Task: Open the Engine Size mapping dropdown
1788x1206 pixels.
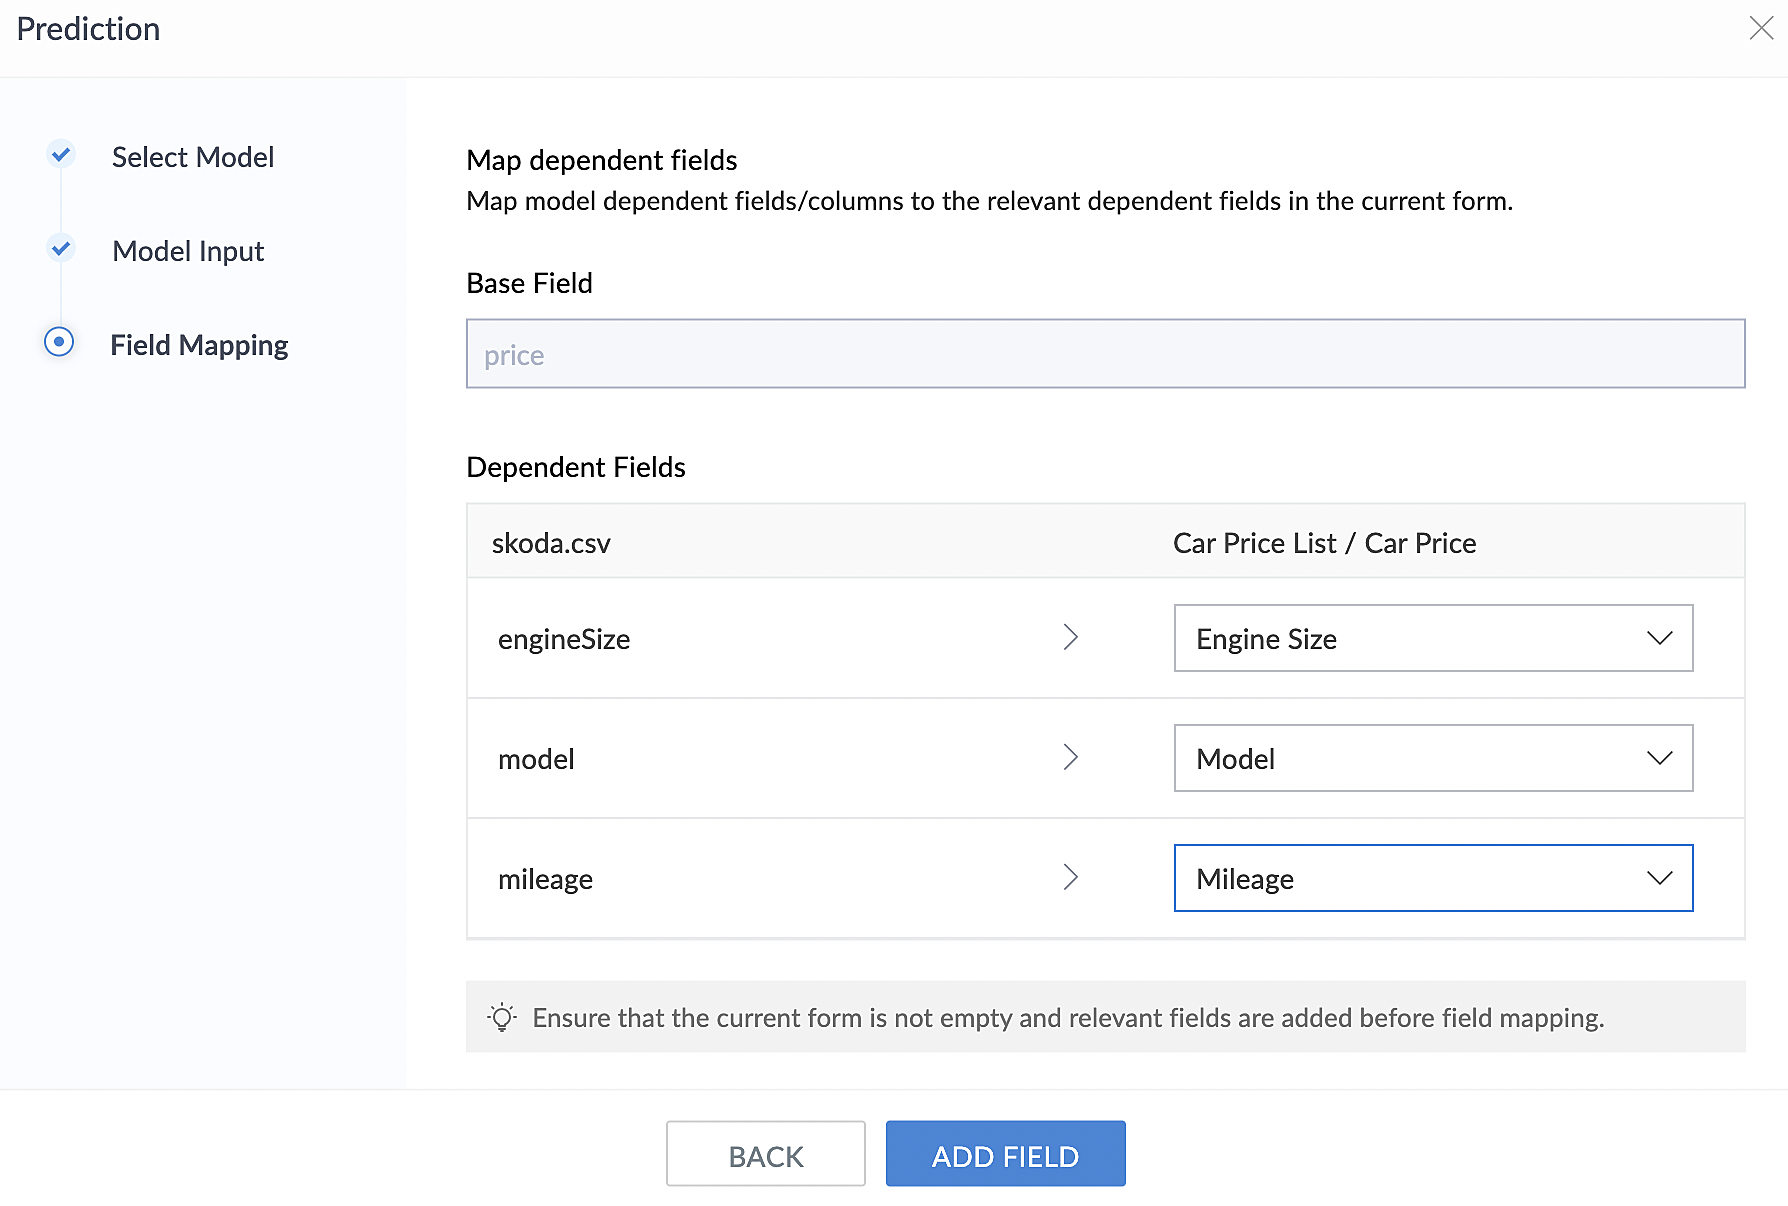Action: tap(1432, 638)
